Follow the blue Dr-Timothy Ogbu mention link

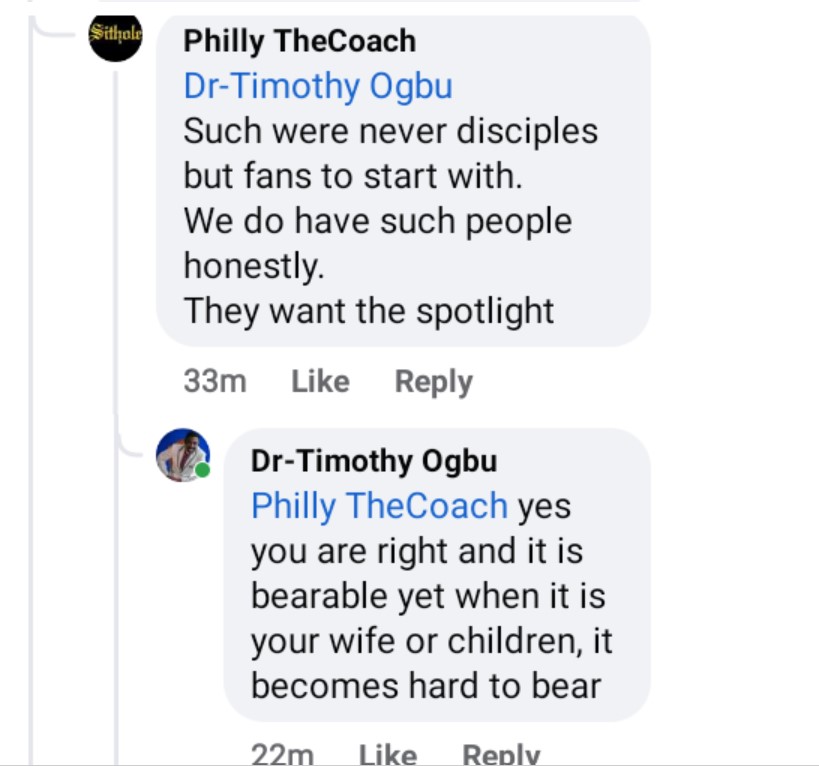point(317,86)
